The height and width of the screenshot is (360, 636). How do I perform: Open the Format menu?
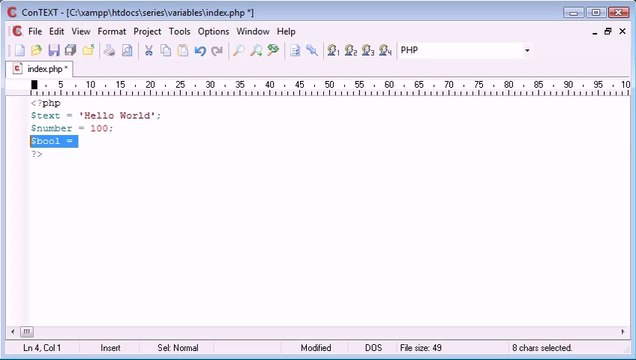(112, 32)
